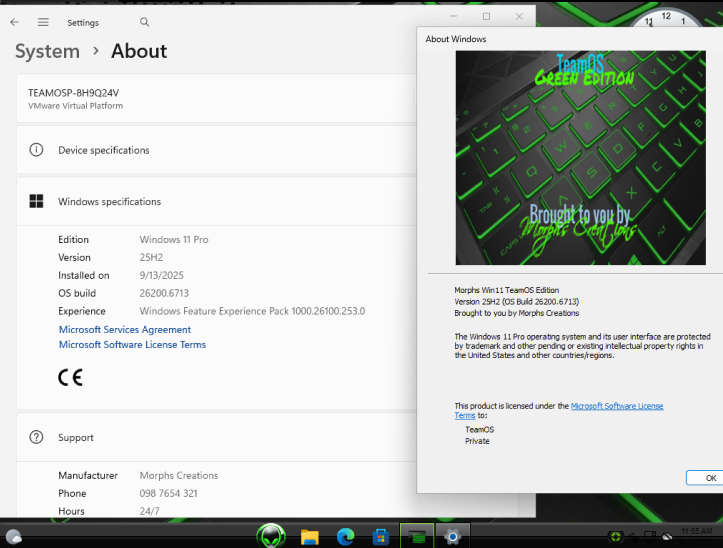Click the VMware Virtual Platform text

[76, 106]
